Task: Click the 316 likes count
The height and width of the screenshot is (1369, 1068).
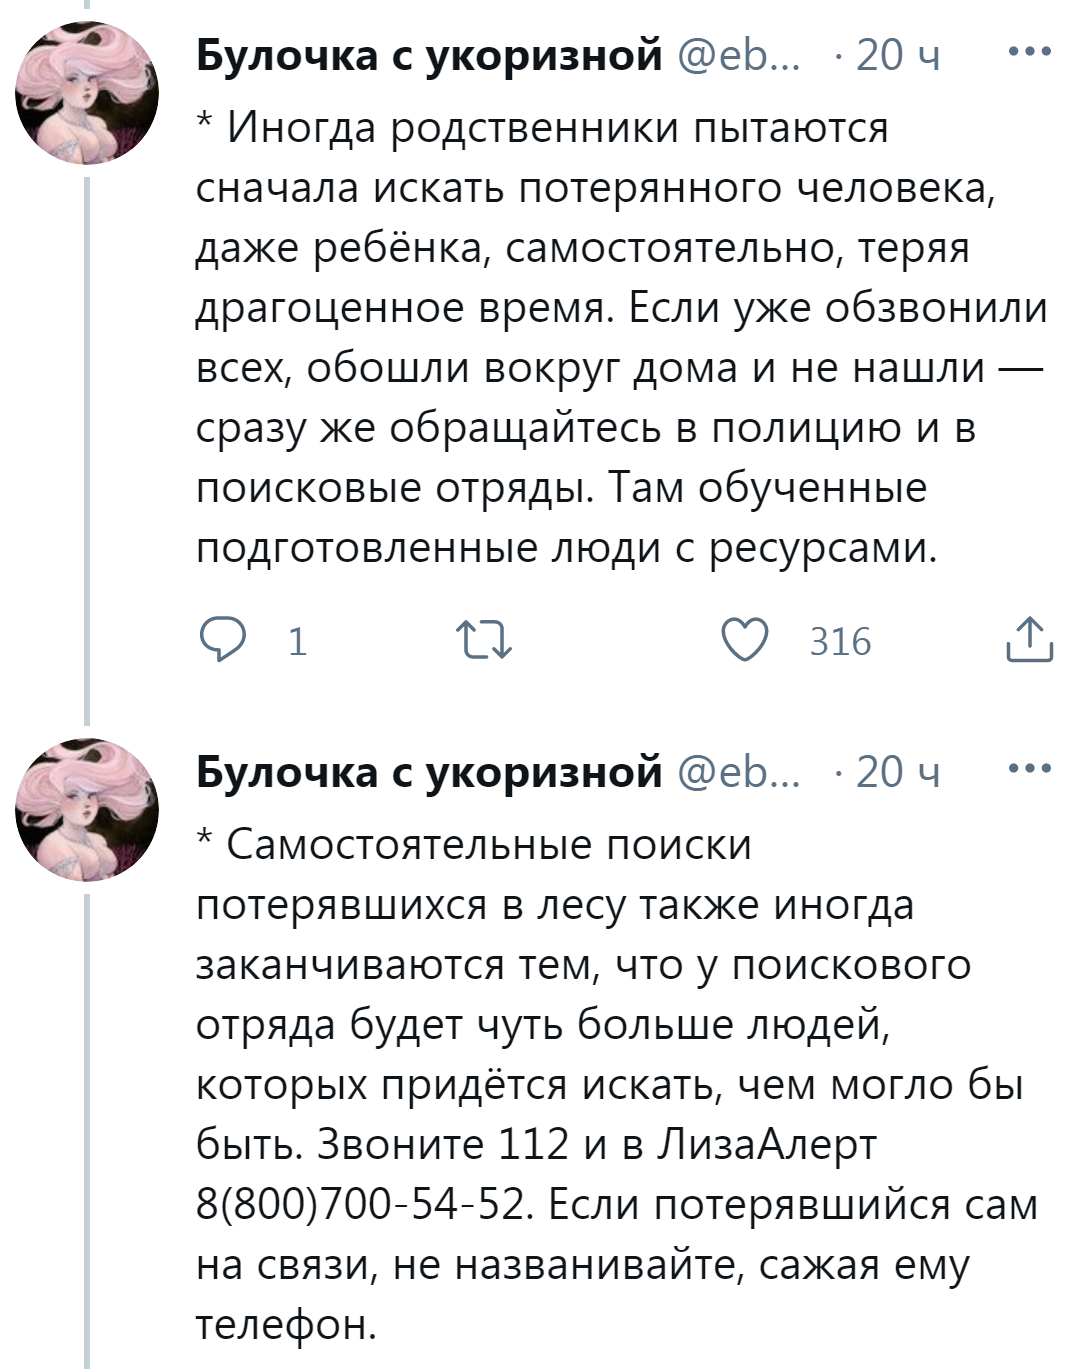Action: (840, 642)
